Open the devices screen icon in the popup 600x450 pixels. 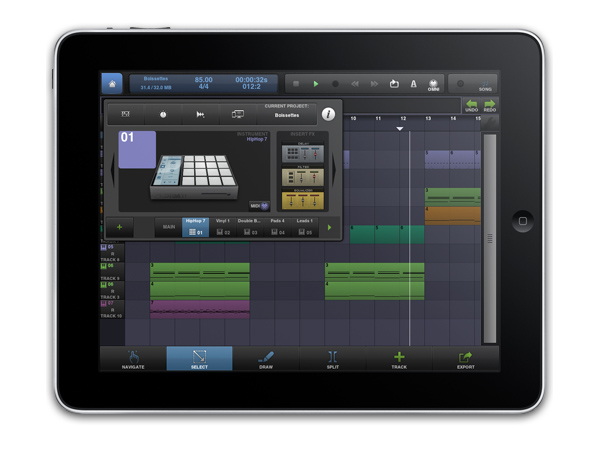(x=238, y=114)
